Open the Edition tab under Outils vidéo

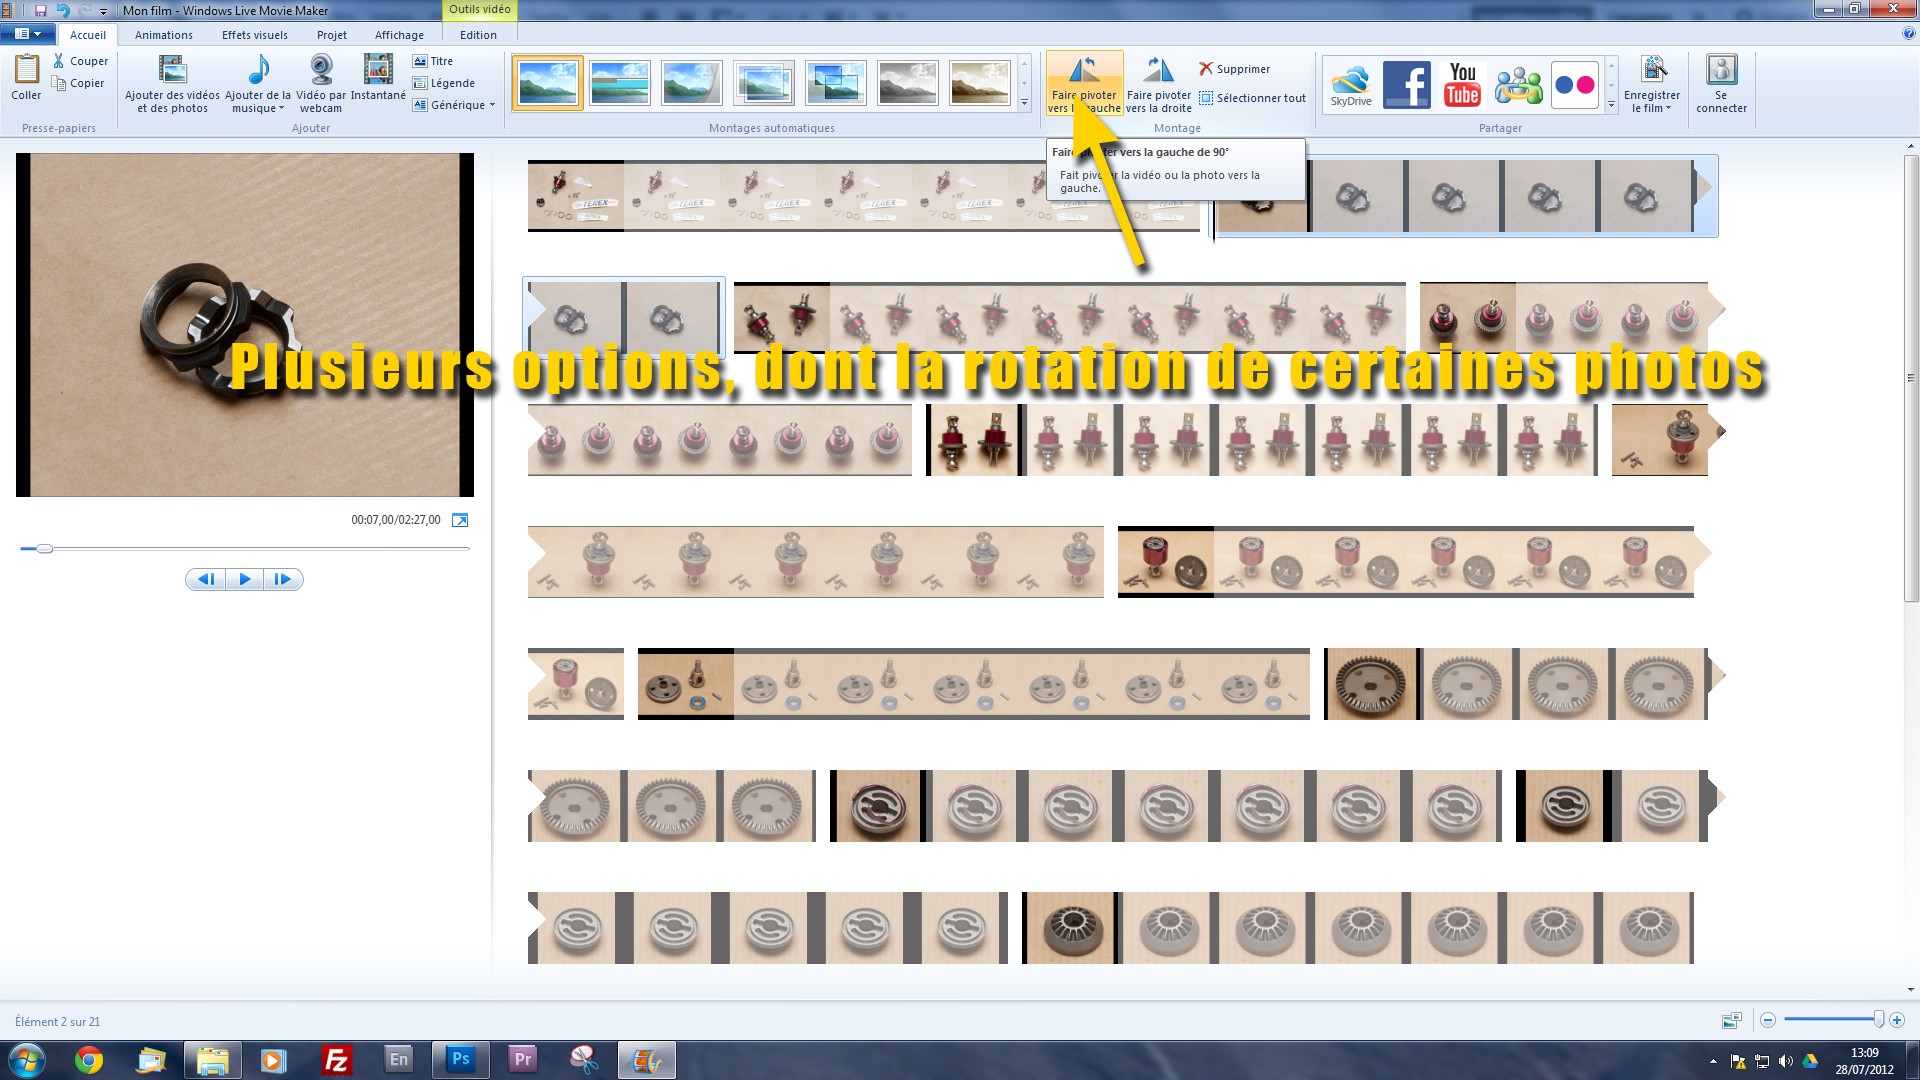click(x=478, y=35)
